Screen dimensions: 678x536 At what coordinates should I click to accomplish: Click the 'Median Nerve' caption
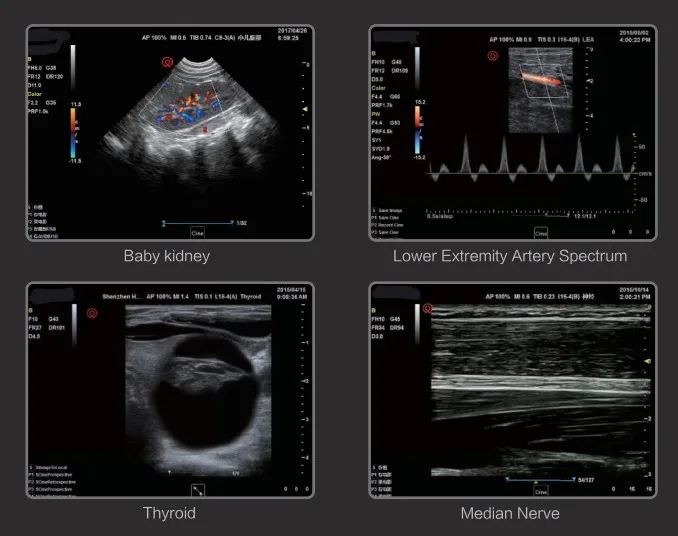[x=510, y=514]
